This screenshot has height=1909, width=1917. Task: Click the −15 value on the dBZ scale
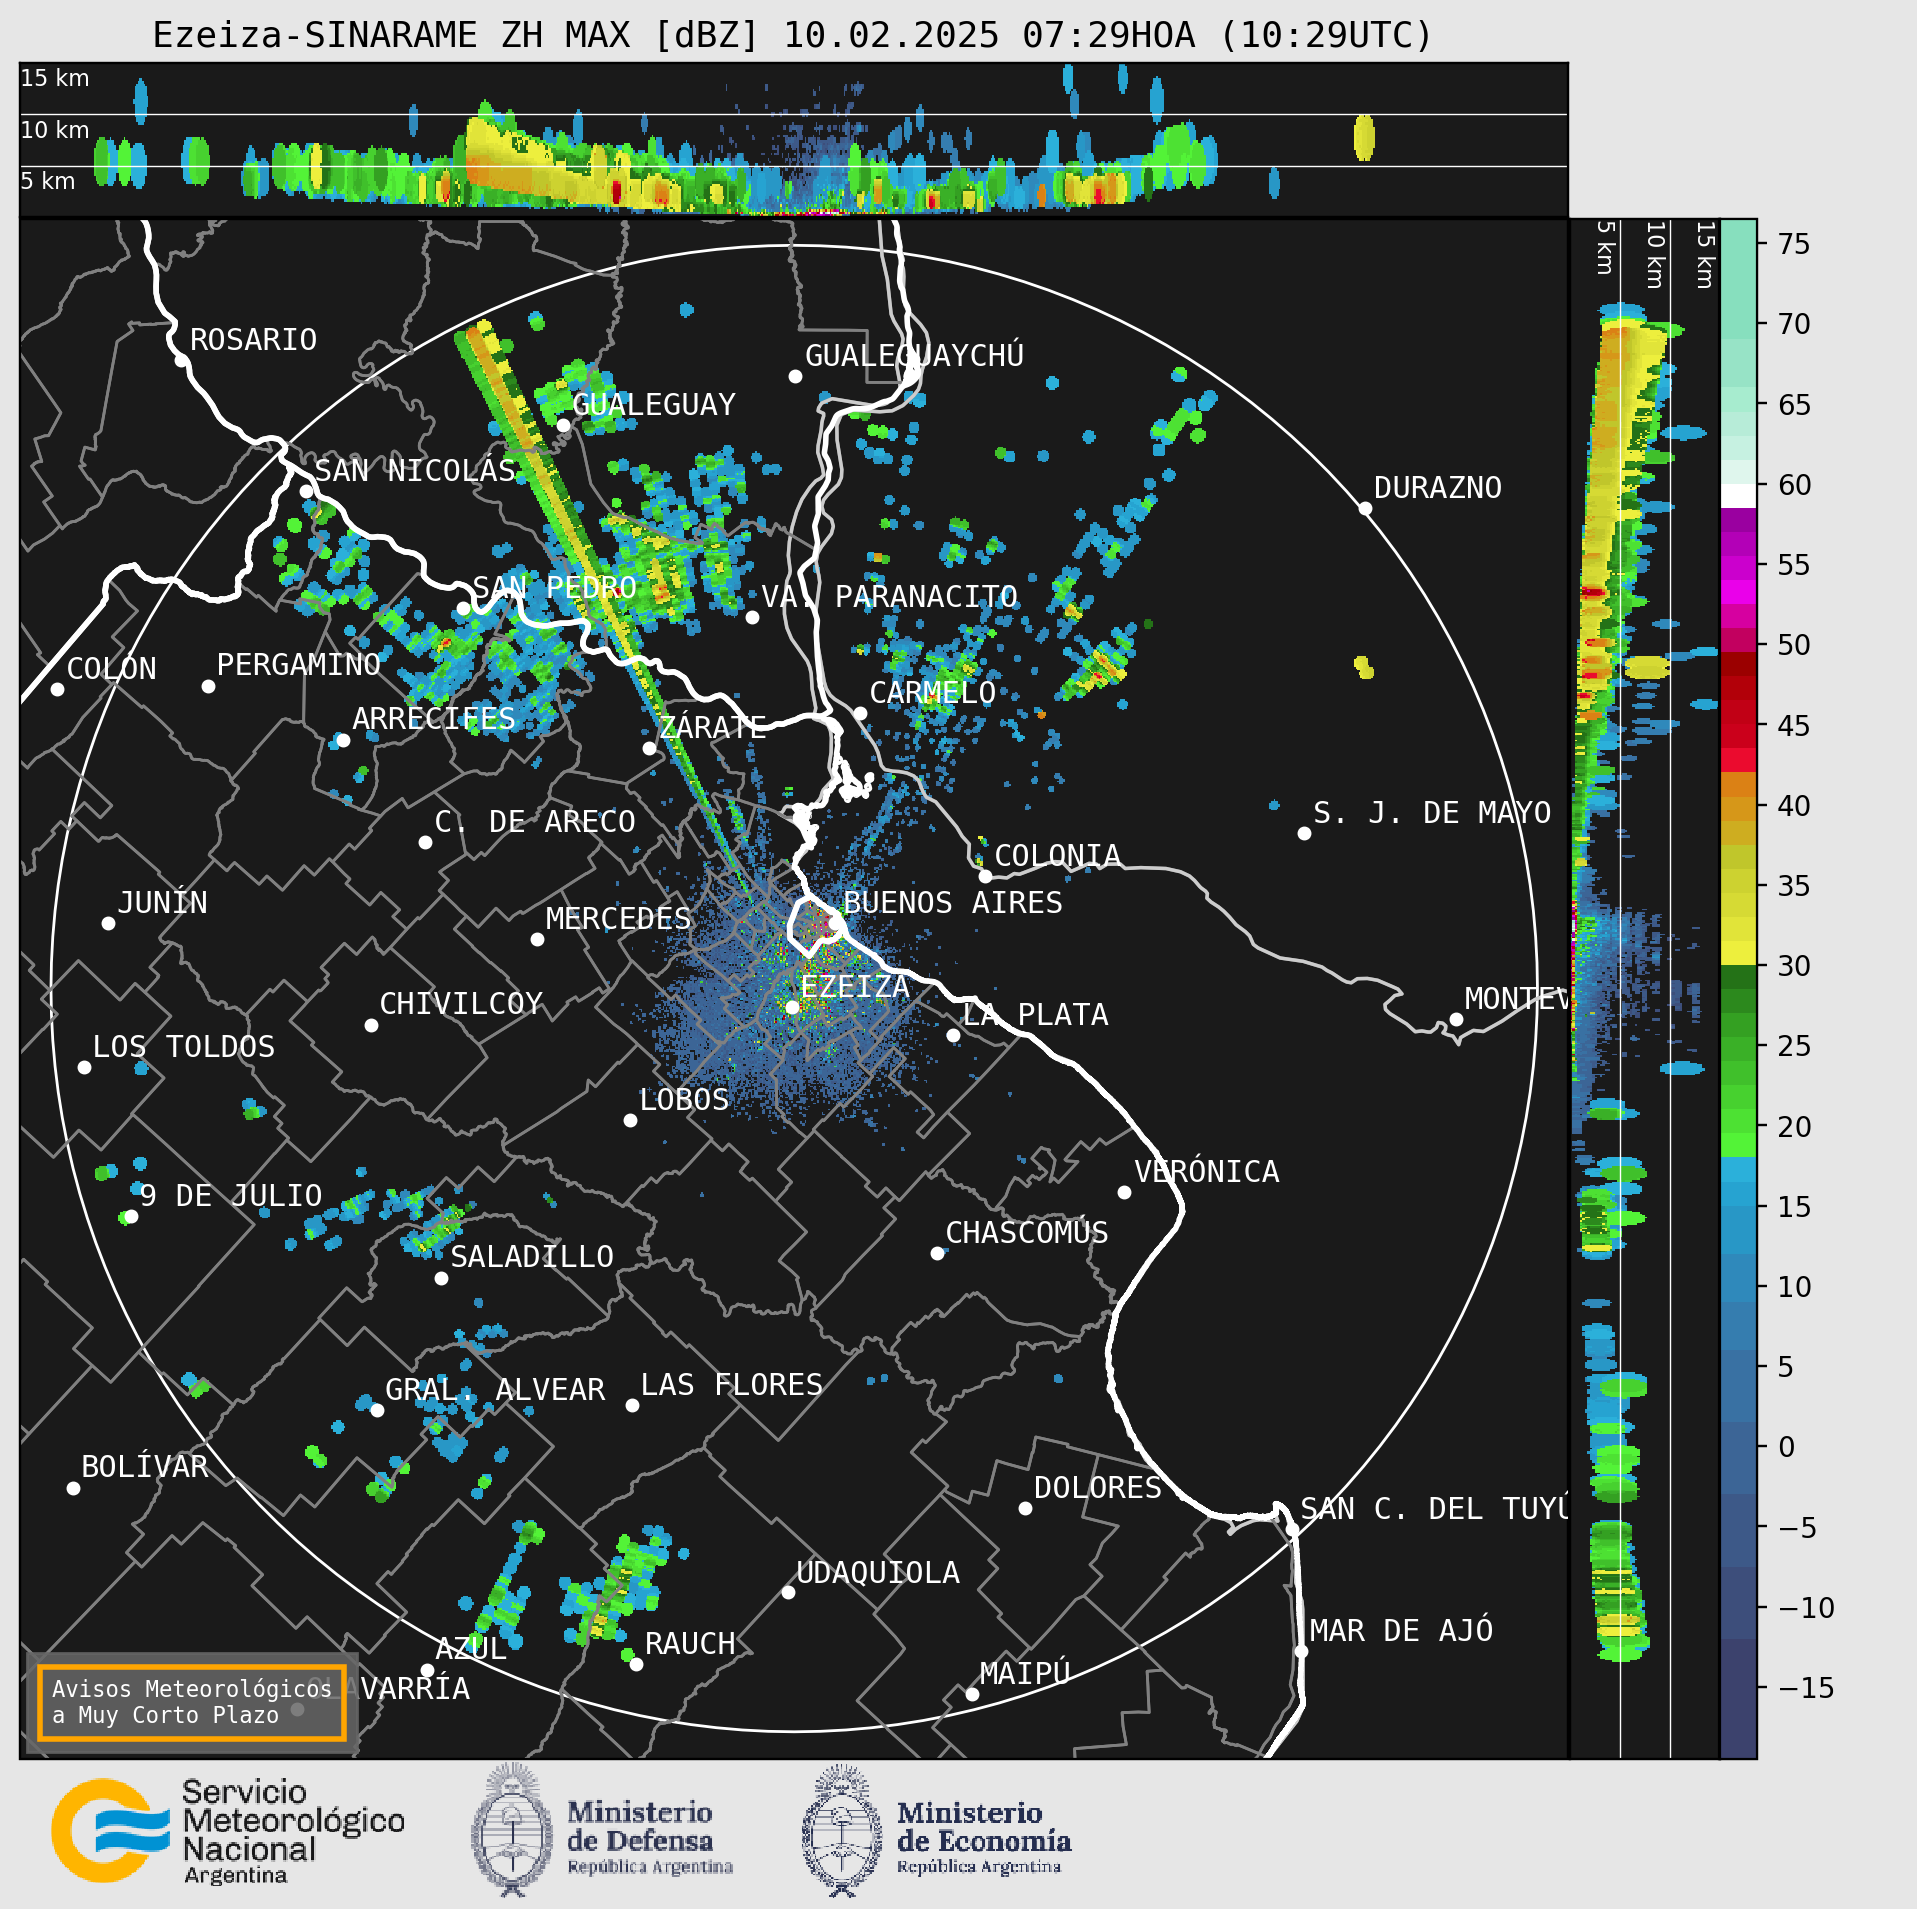[x=1806, y=1688]
